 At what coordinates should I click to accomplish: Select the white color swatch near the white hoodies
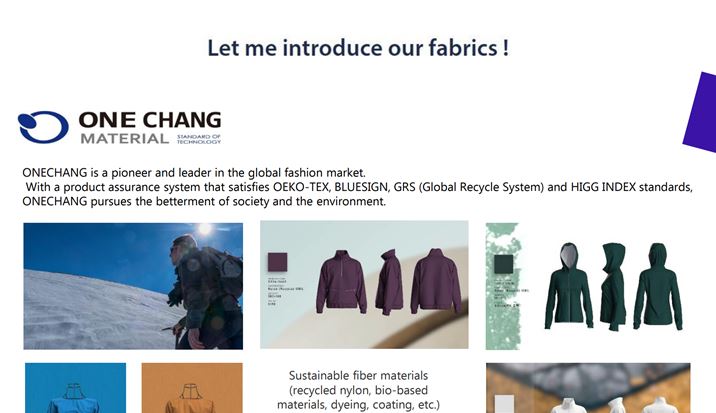pos(505,404)
